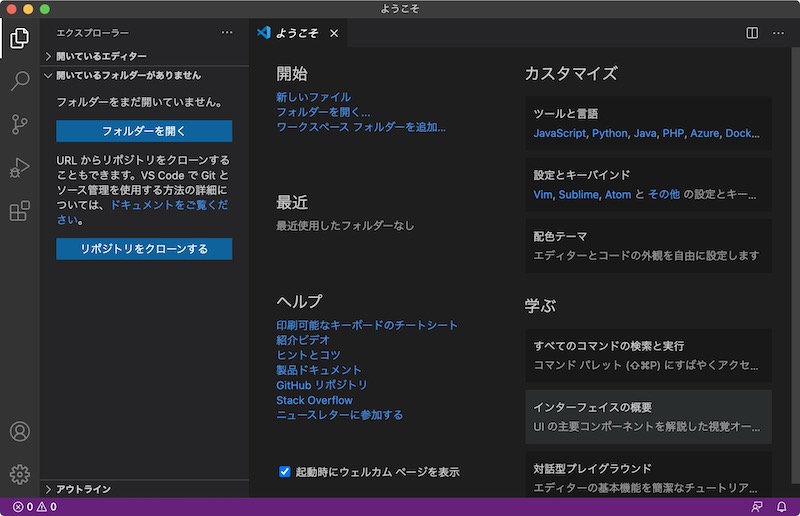800x516 pixels.
Task: Toggle 起動時にウェルカム ページを表示 checkbox
Action: point(285,472)
